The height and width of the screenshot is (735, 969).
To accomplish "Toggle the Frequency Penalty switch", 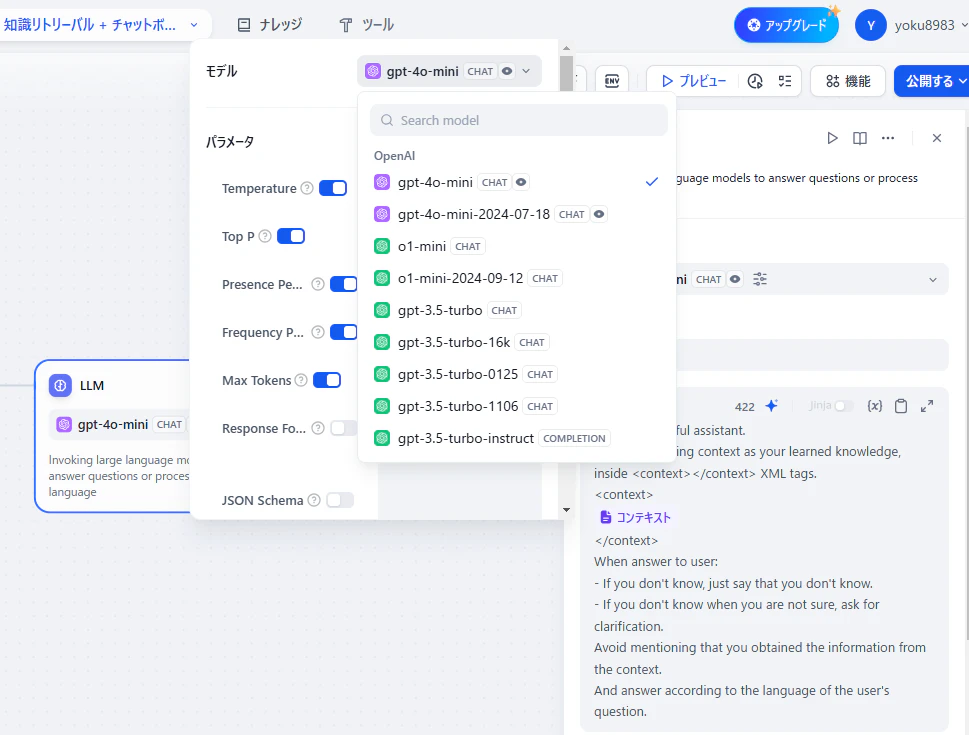I will click(344, 332).
